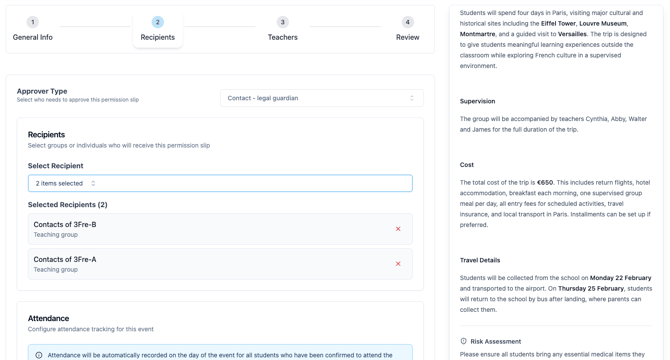The height and width of the screenshot is (360, 670).
Task: Open the Approver Type dropdown
Action: pos(322,98)
